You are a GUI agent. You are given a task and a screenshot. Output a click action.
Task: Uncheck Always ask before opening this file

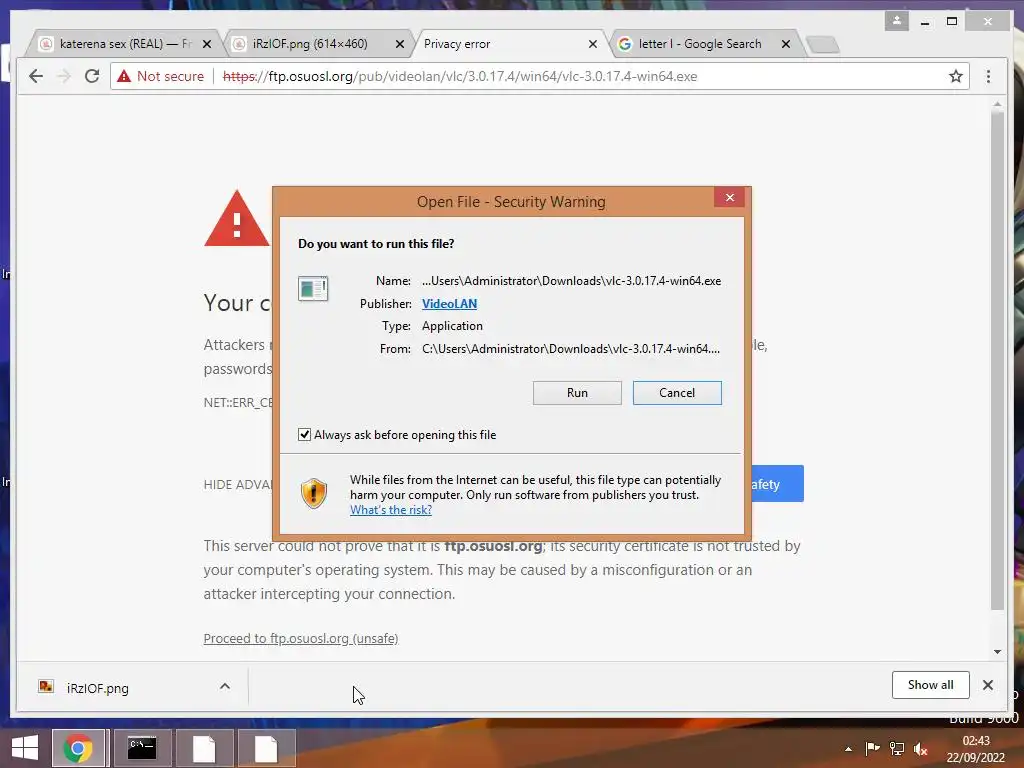click(x=304, y=435)
